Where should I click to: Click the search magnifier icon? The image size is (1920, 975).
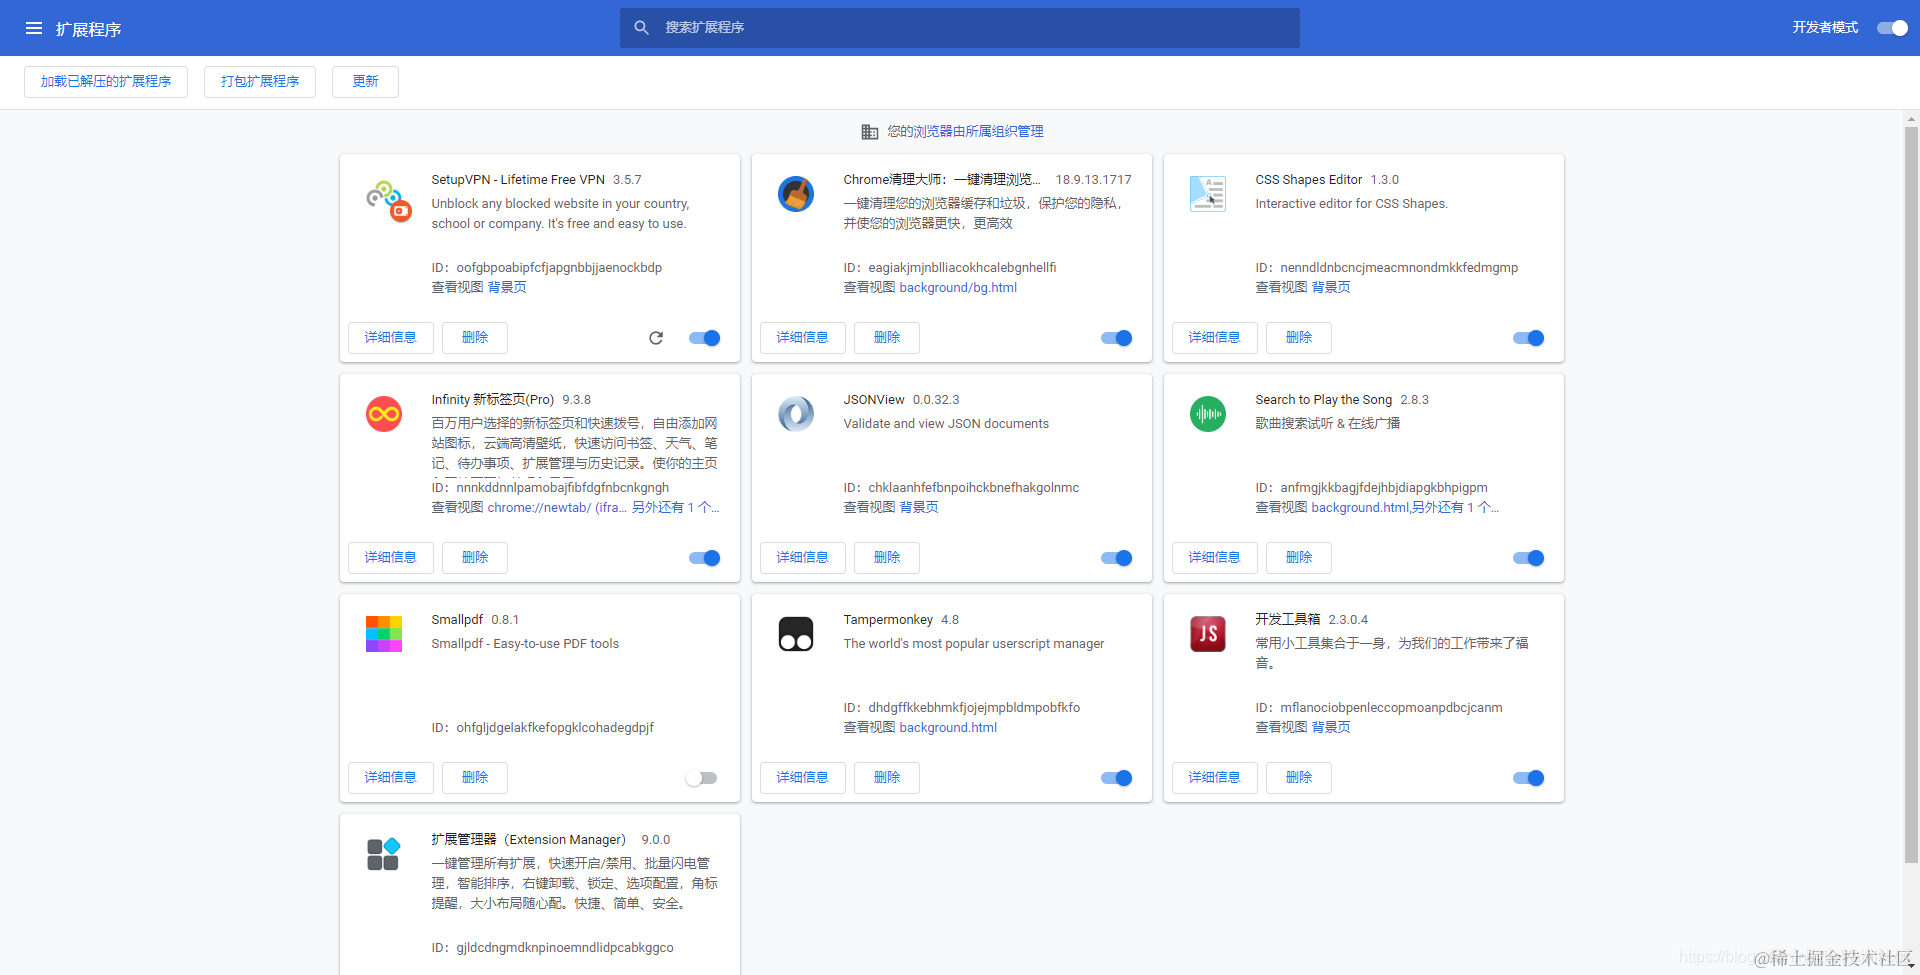641,28
